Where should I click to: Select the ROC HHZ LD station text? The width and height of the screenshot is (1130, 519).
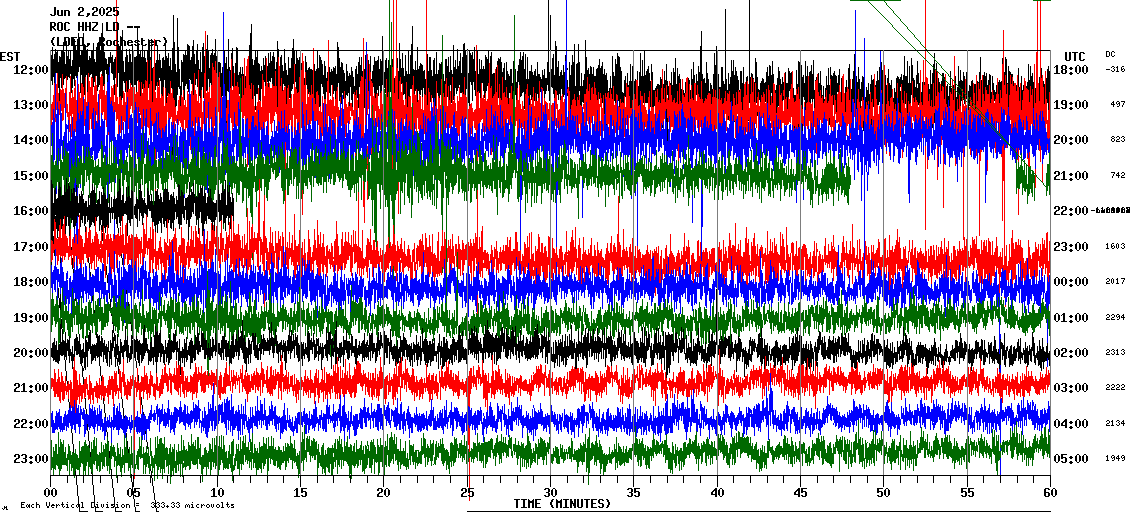tap(95, 27)
